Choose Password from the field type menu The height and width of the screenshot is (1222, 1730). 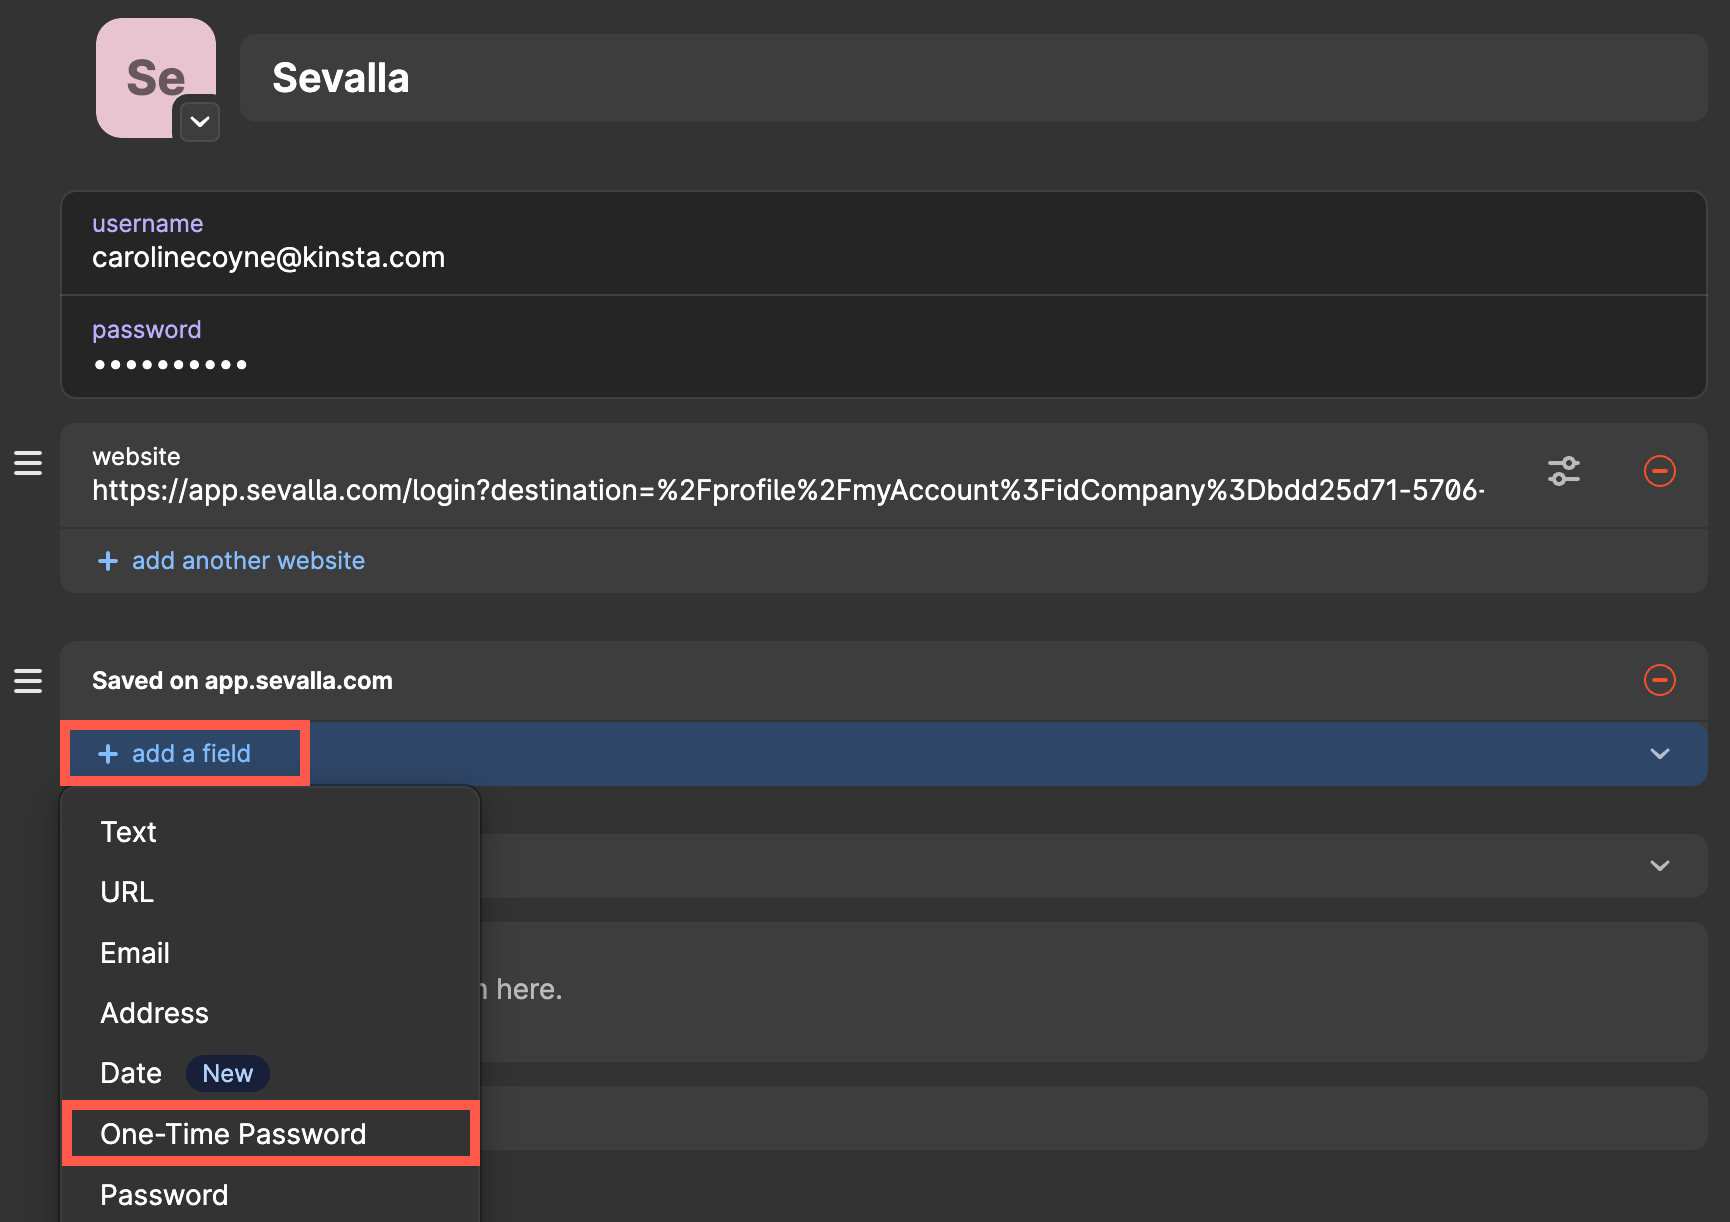(270, 1195)
